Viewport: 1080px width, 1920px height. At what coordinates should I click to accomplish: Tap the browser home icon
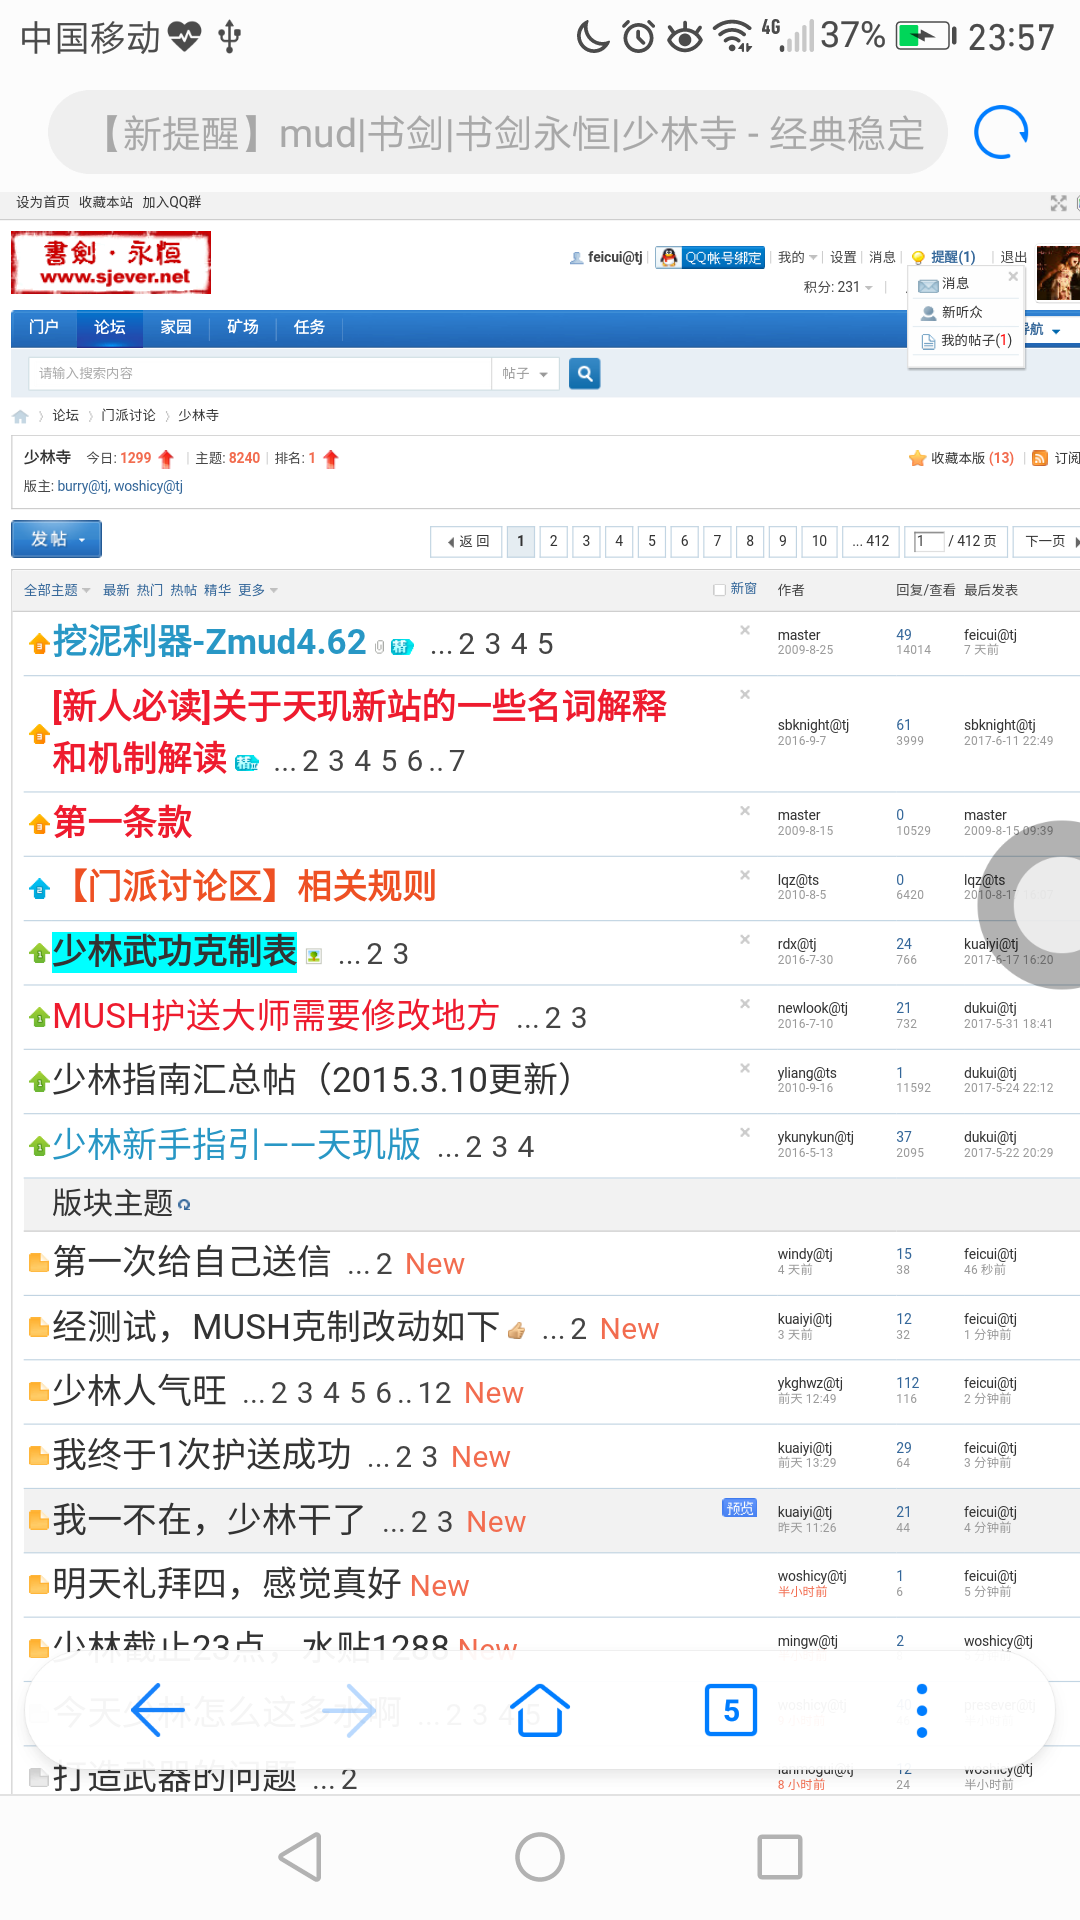(540, 1710)
